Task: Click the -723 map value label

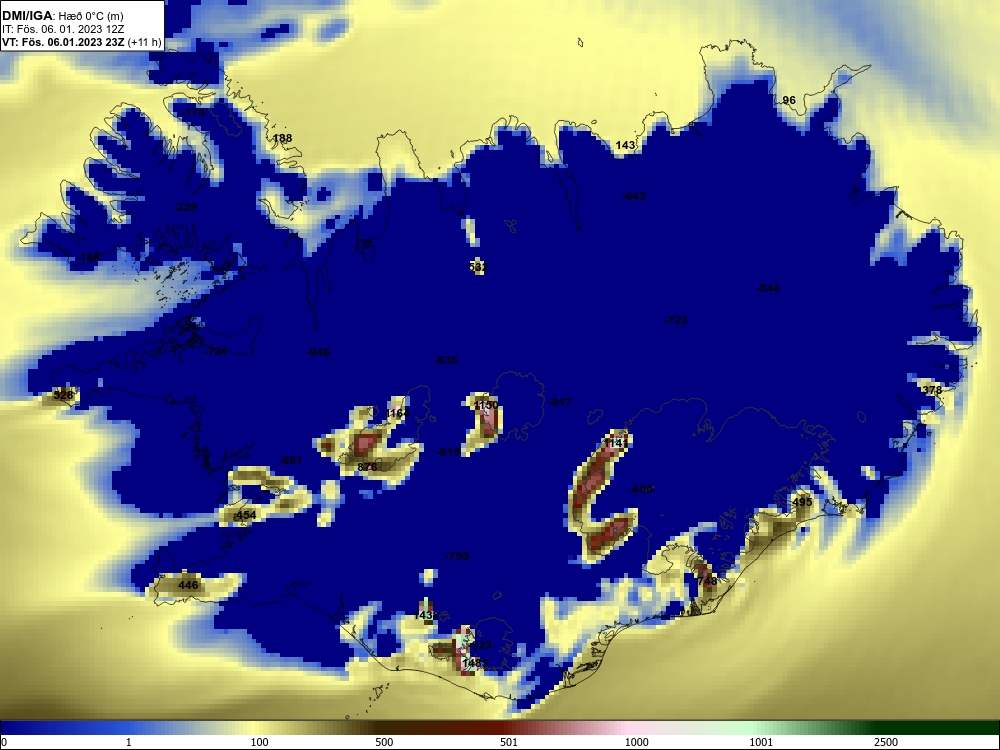Action: point(676,320)
